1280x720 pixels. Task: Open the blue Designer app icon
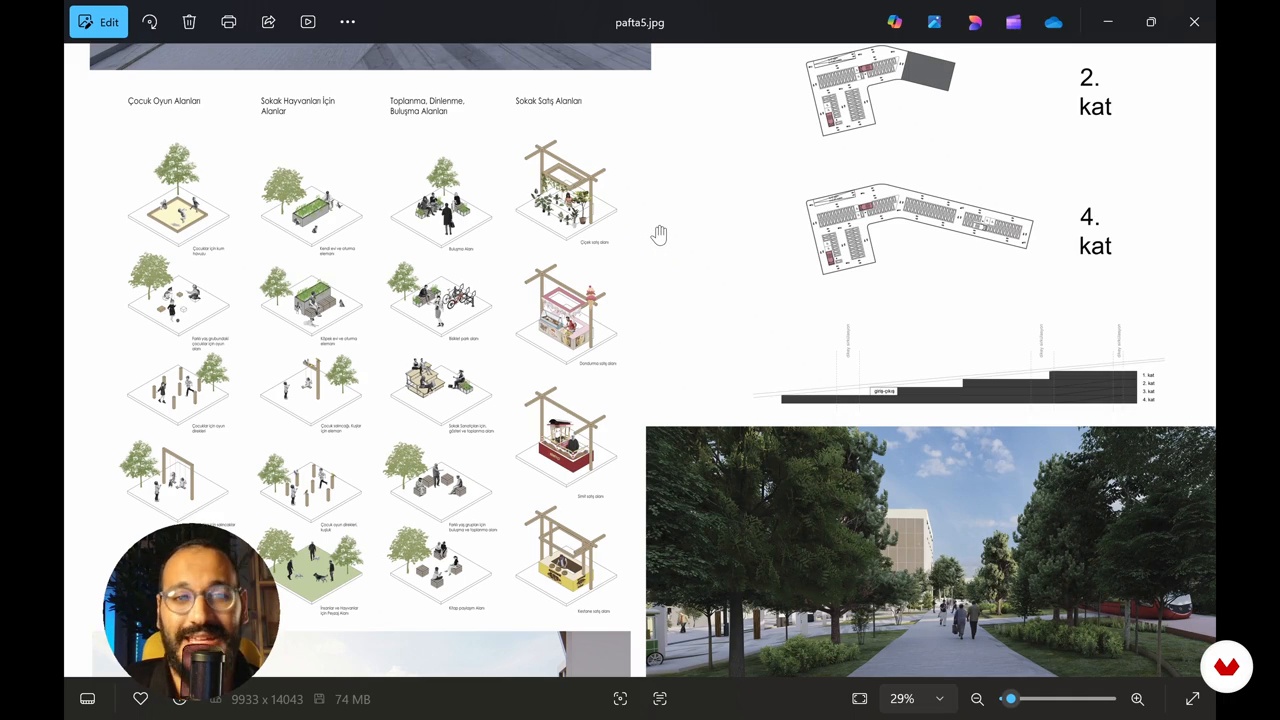point(934,22)
